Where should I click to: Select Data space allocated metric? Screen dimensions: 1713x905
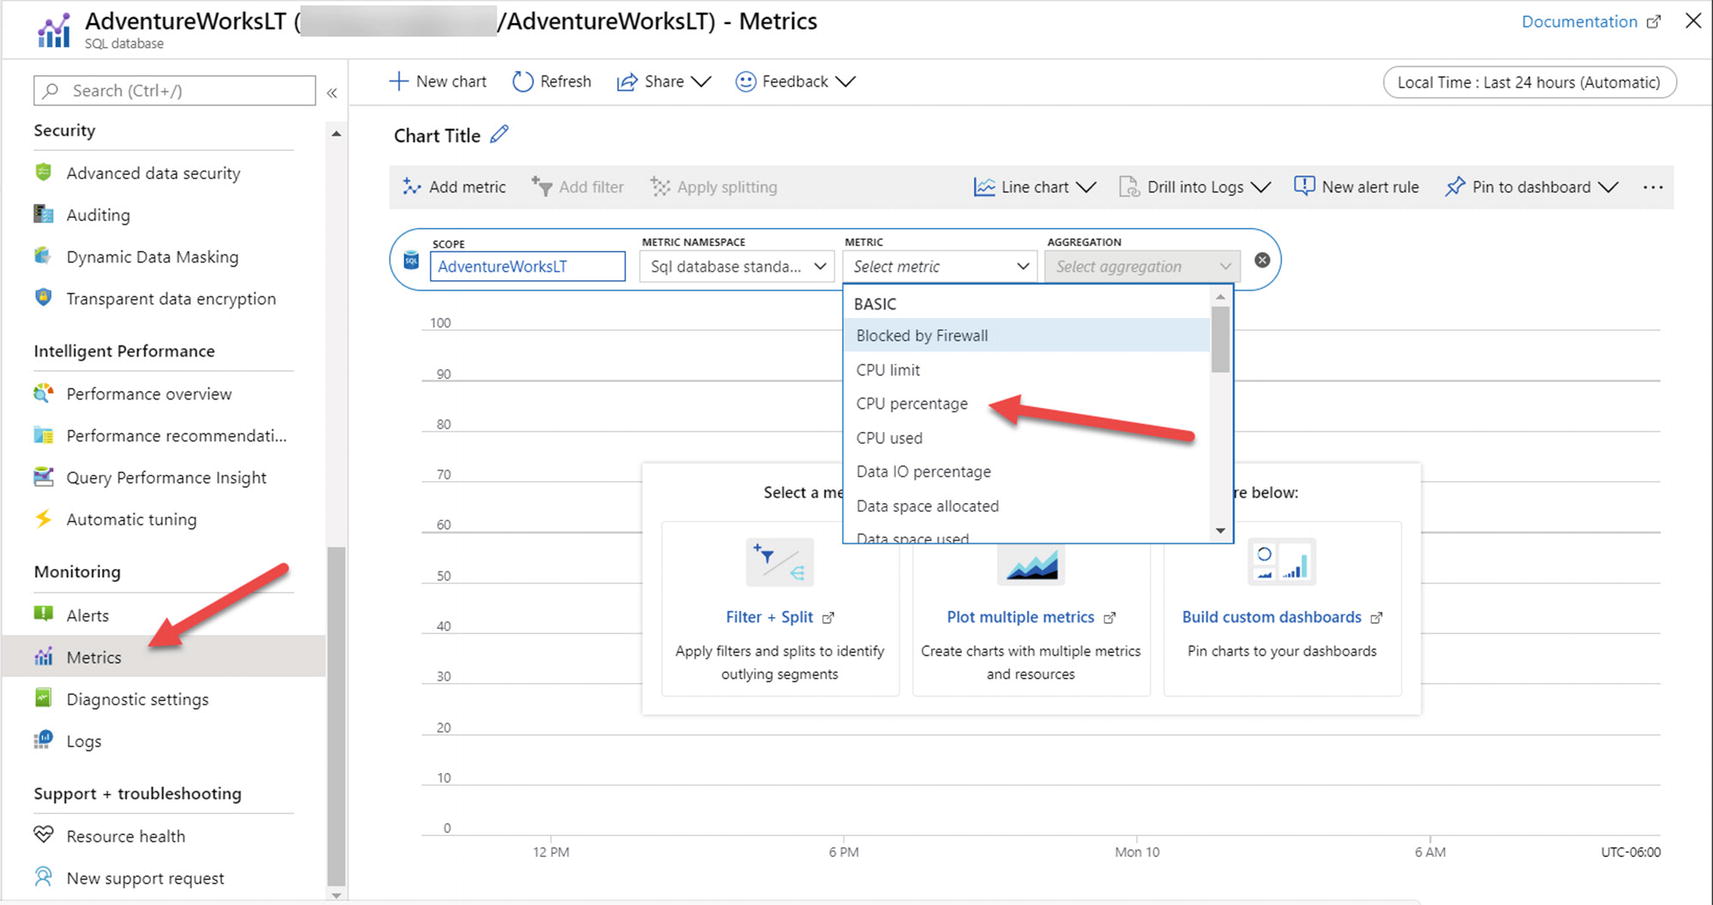click(1027, 506)
